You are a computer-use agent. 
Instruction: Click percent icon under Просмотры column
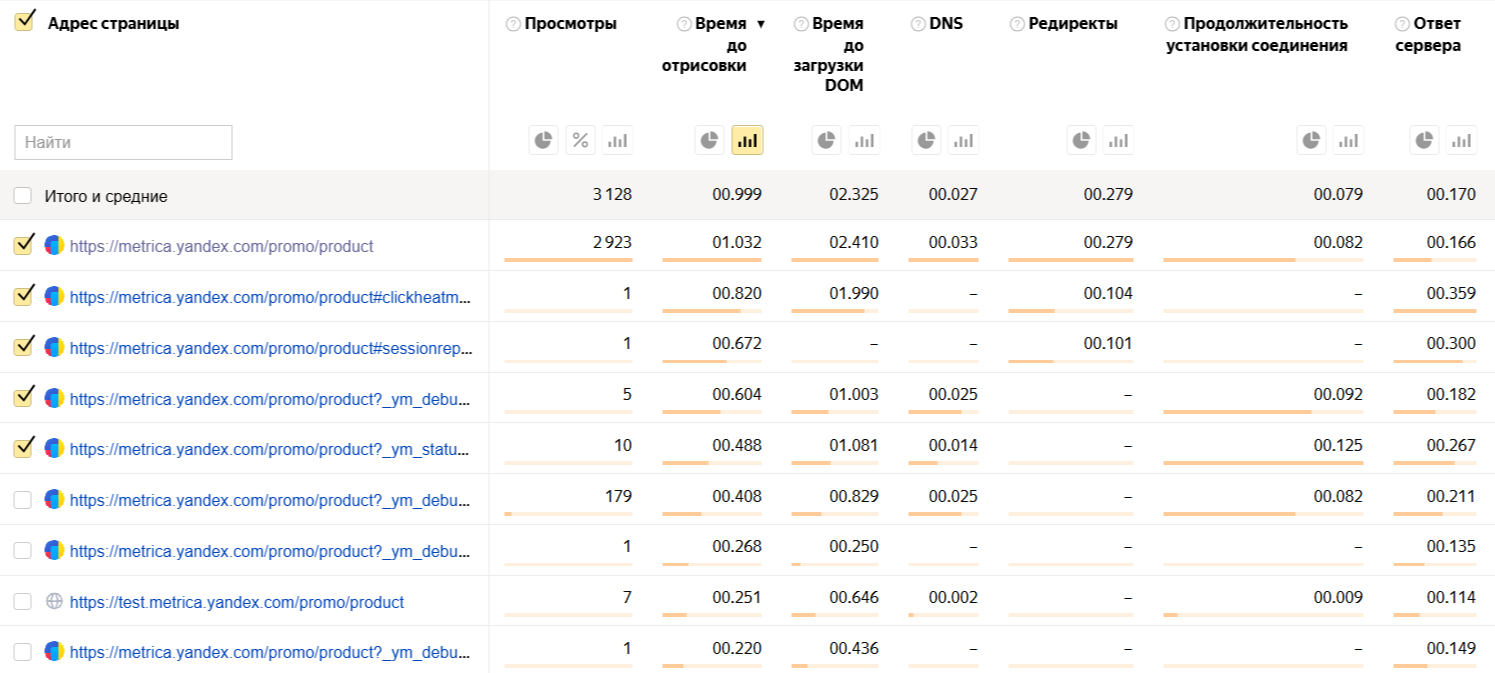pyautogui.click(x=580, y=141)
